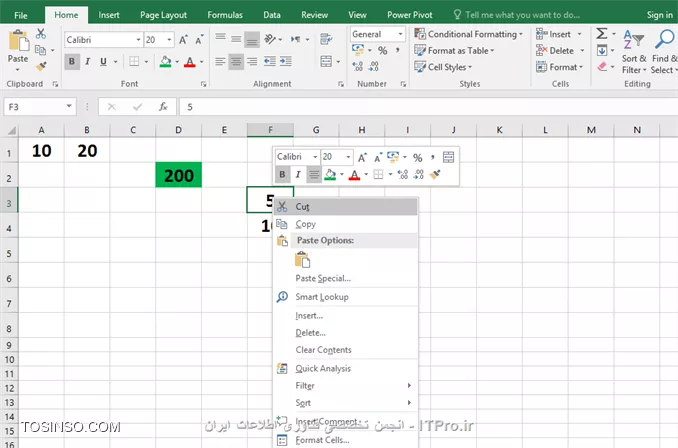Click ribbon Decrease Decimal icon

coord(374,66)
